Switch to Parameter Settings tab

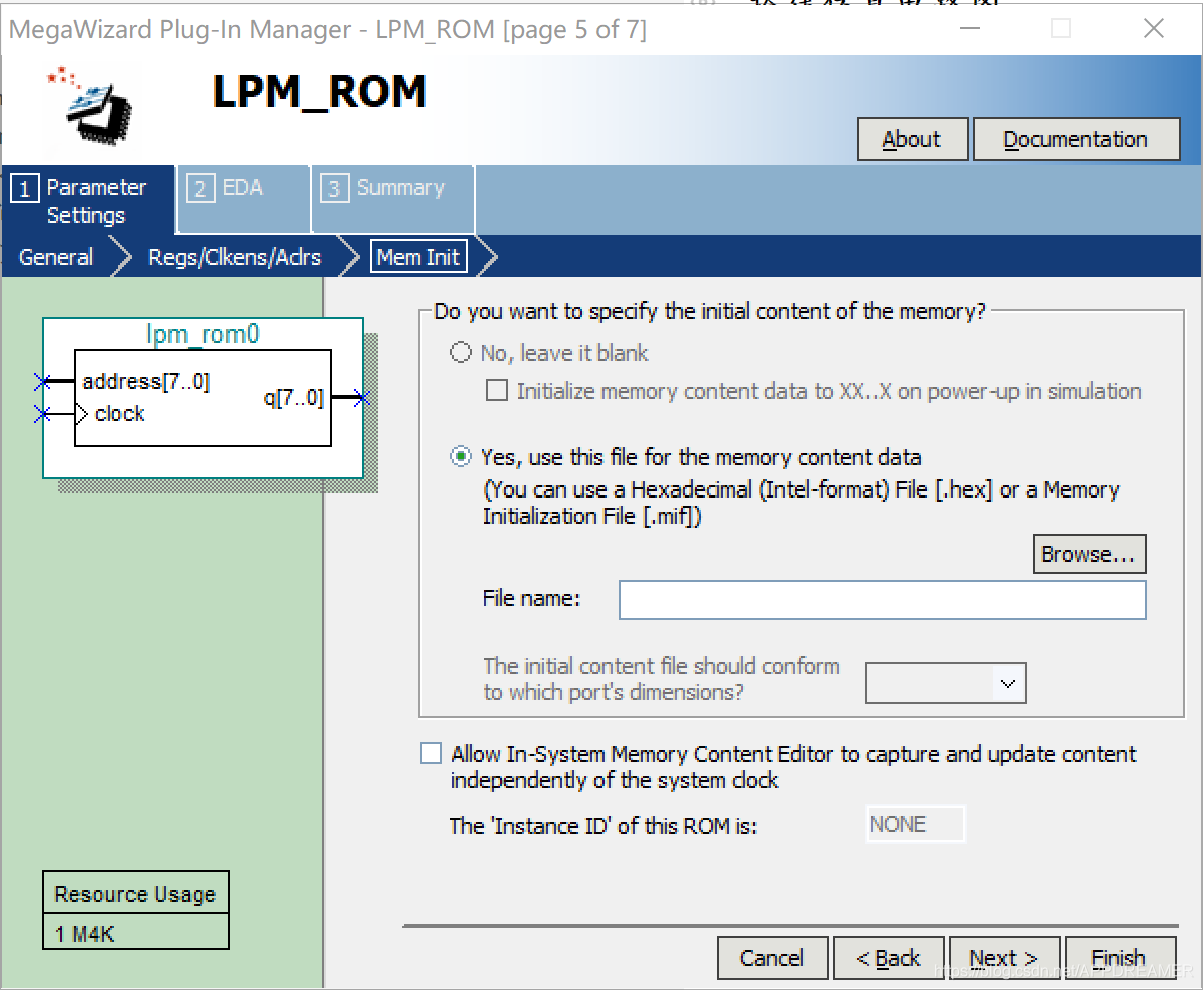point(88,201)
